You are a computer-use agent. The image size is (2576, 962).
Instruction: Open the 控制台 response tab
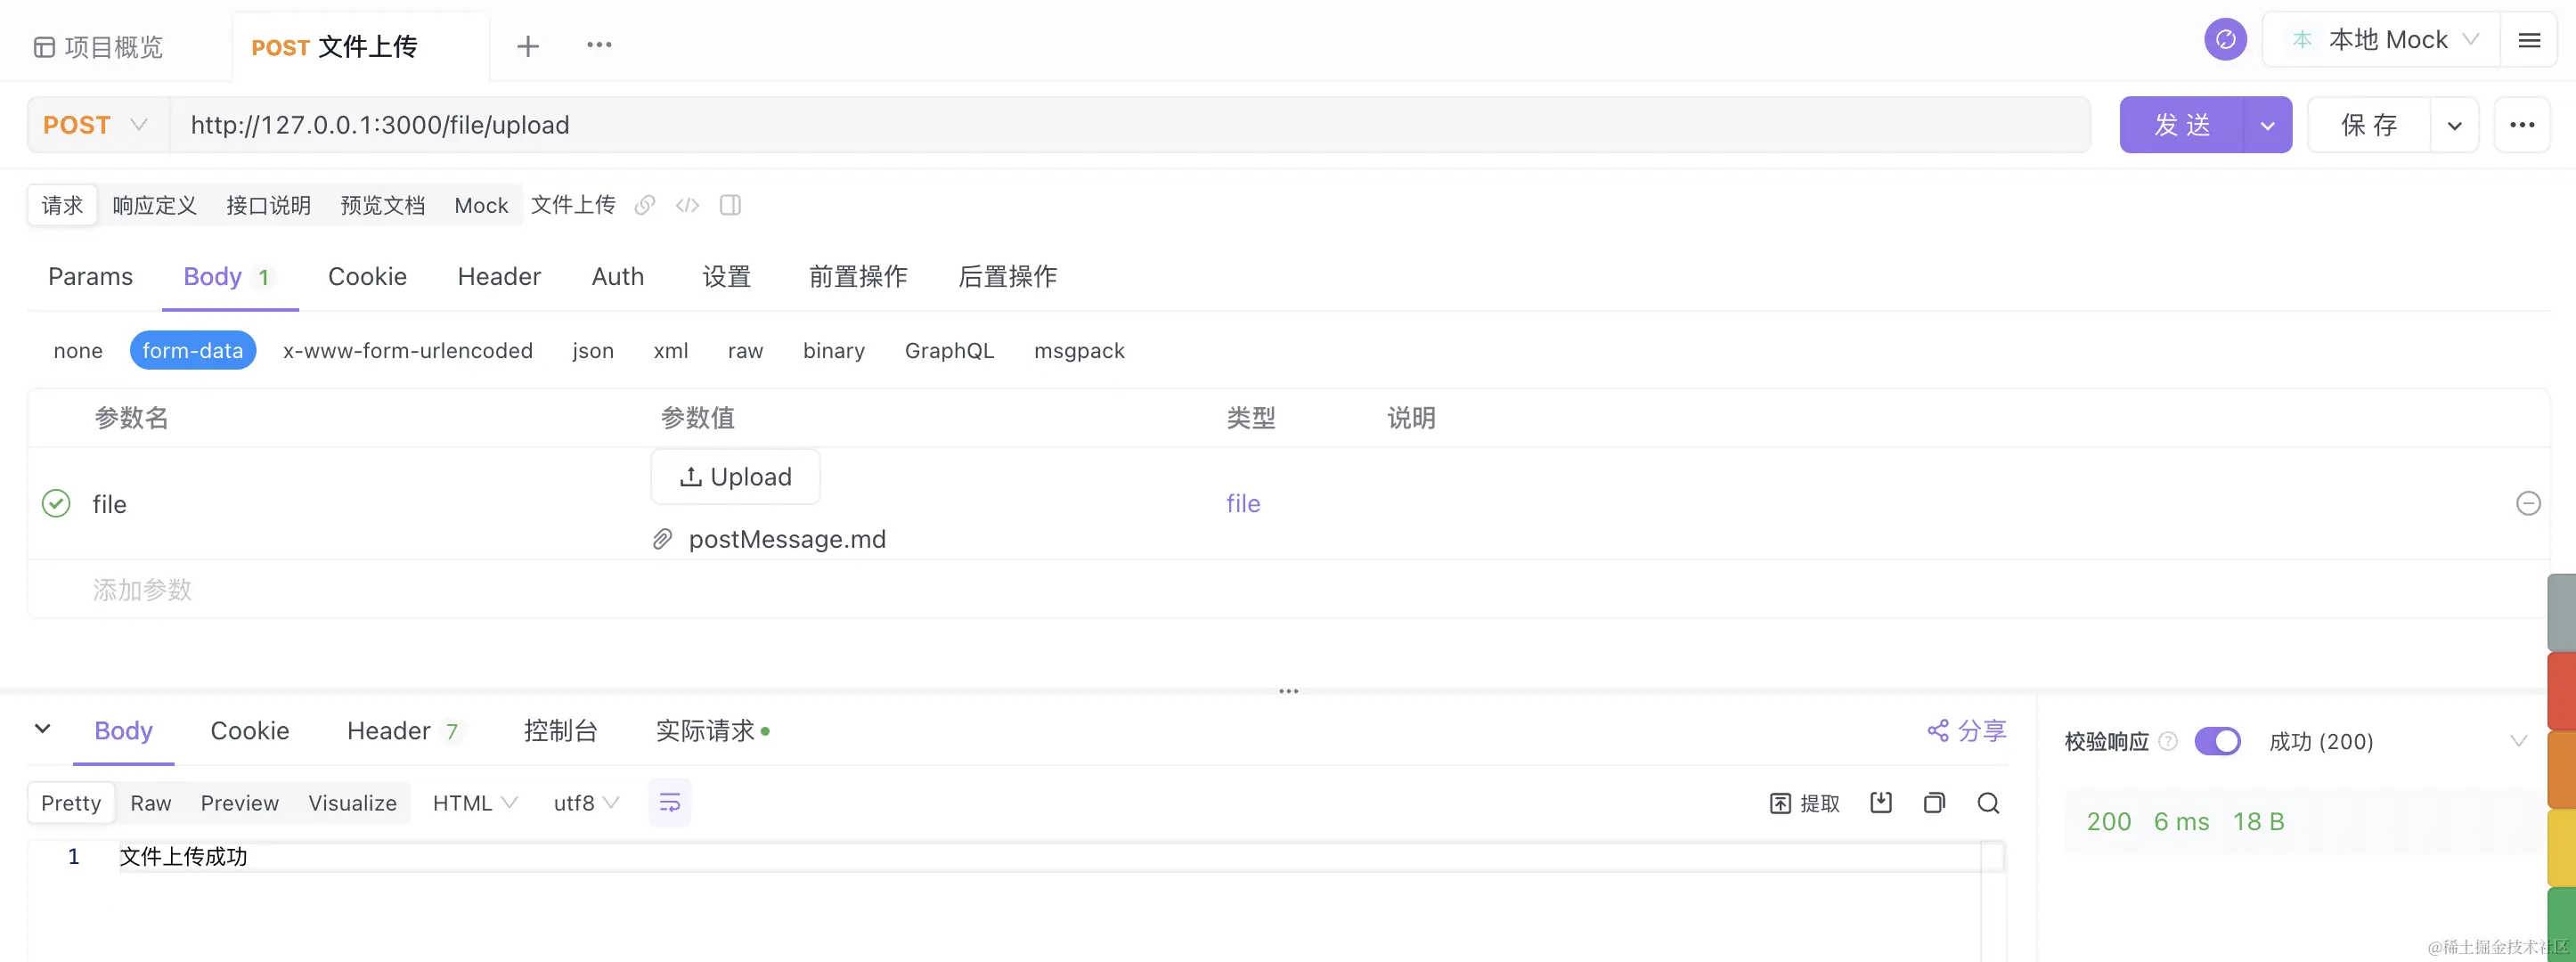tap(560, 731)
